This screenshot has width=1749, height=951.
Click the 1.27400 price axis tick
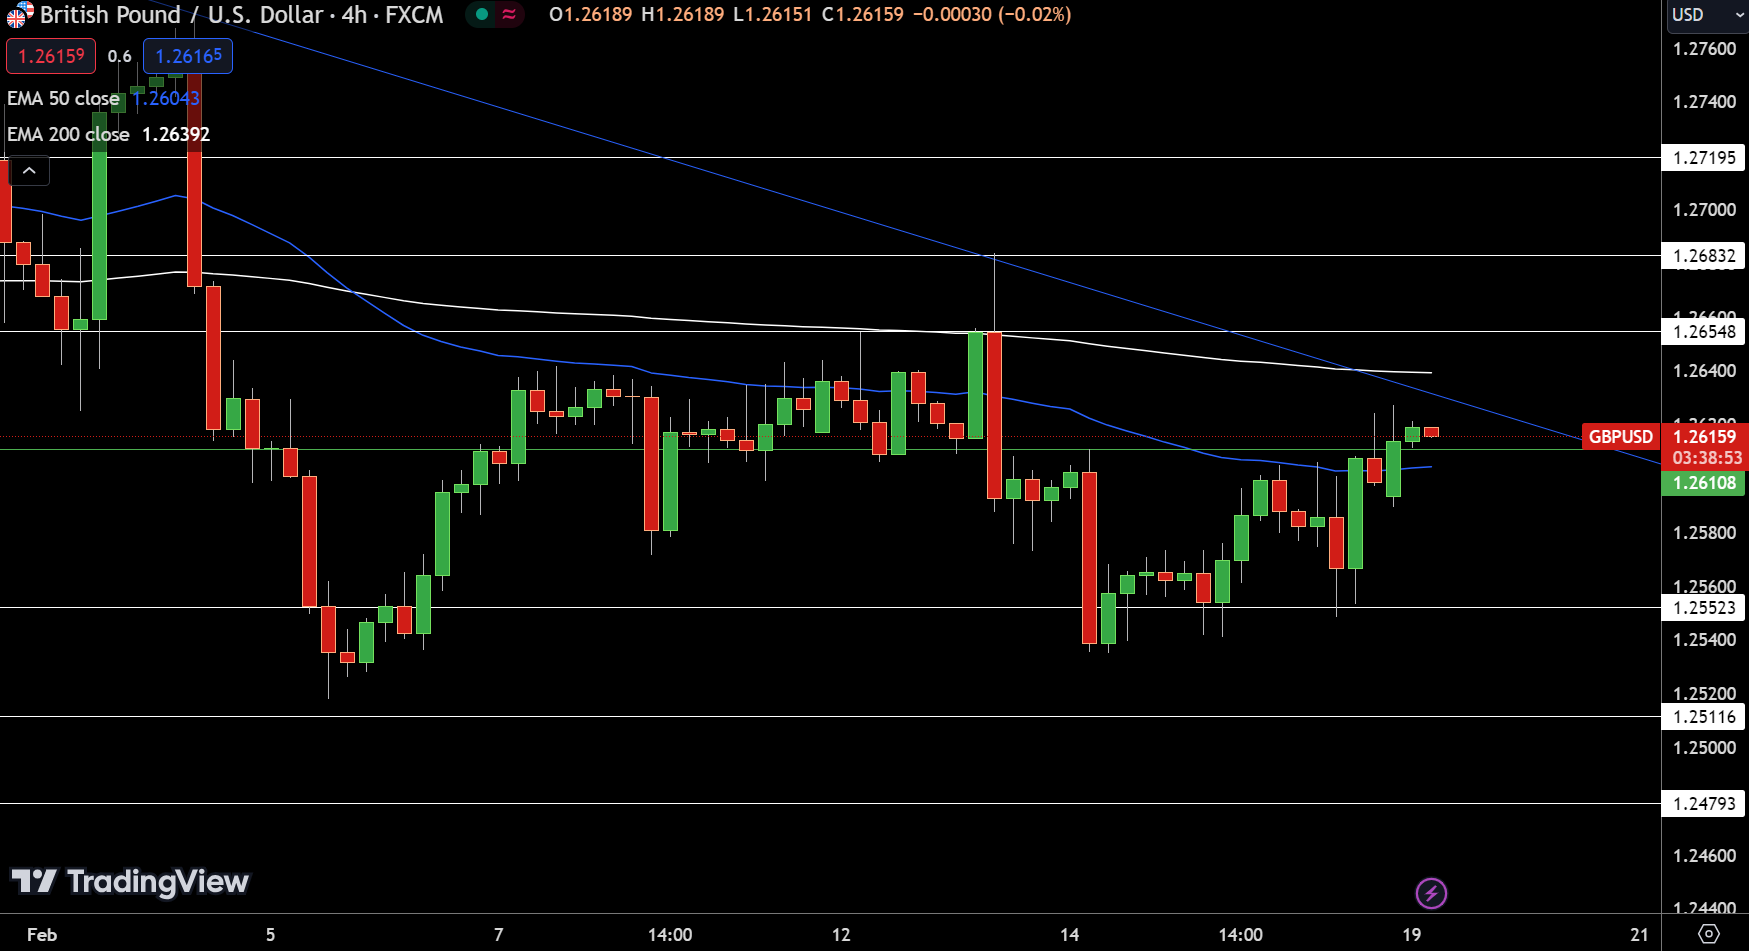point(1704,102)
